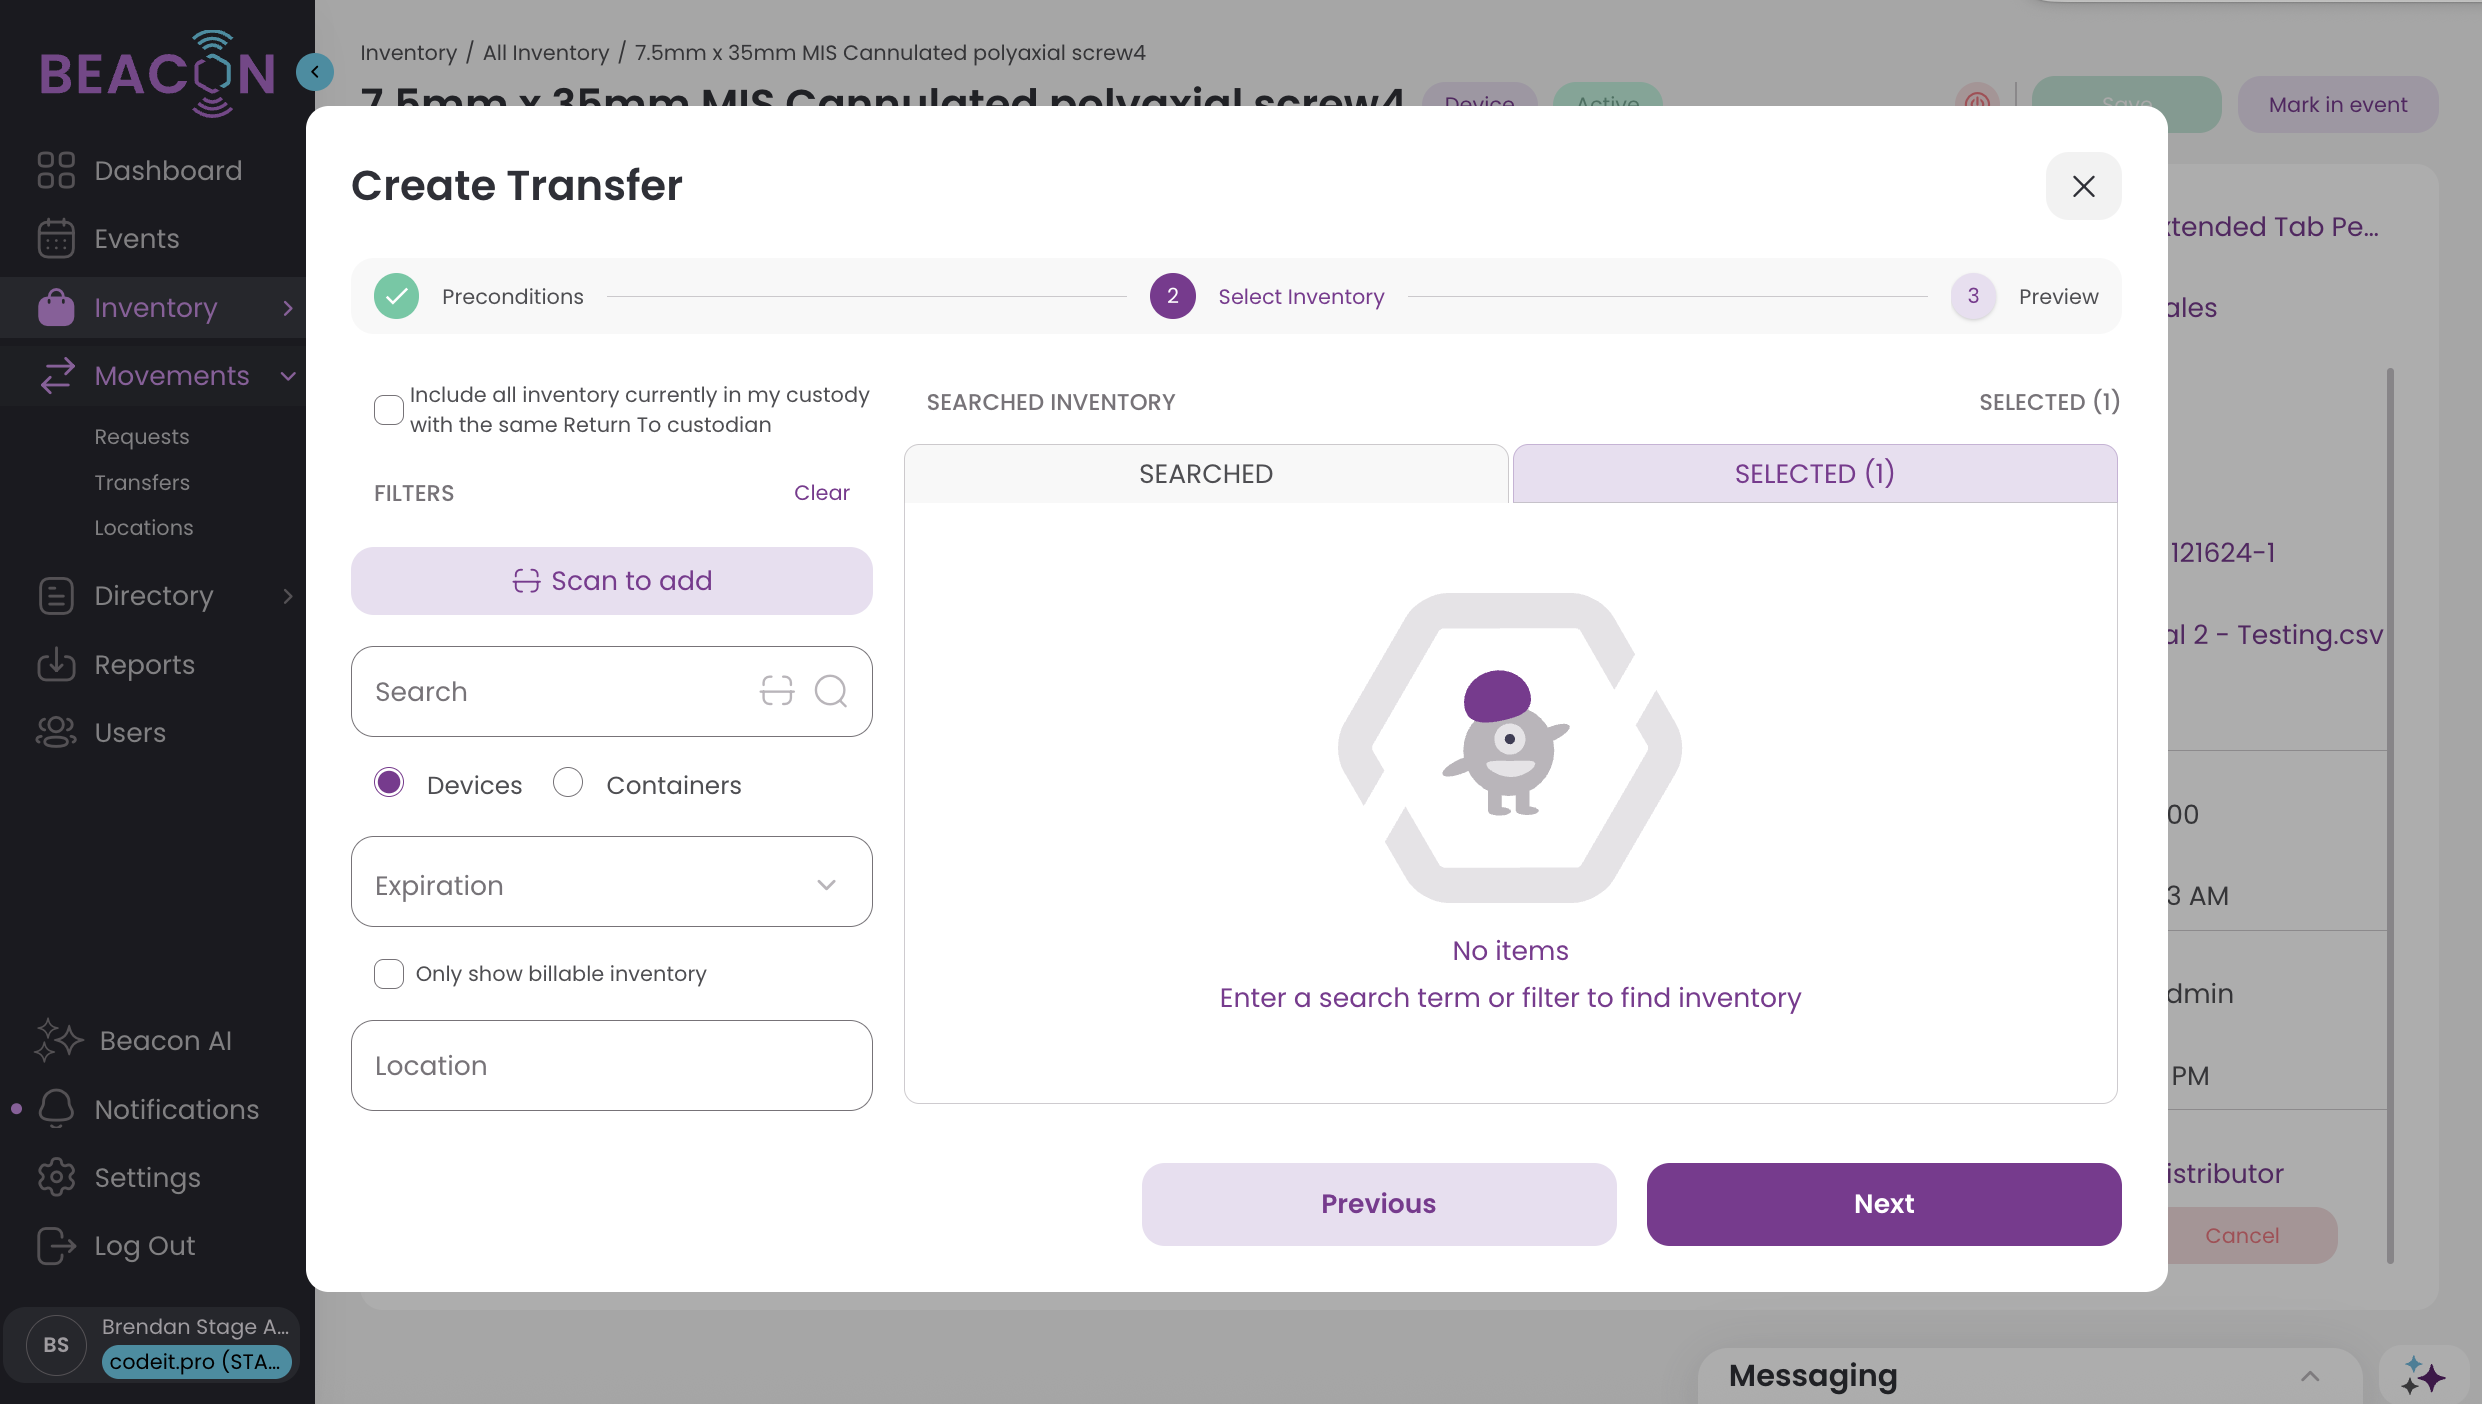This screenshot has width=2482, height=1404.
Task: Collapse sidebar with the blue arrow icon
Action: click(x=315, y=72)
